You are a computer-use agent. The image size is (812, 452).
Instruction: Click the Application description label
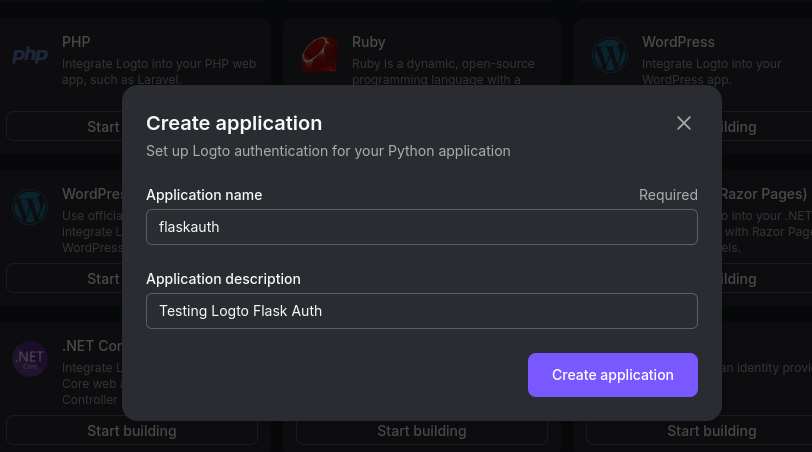pos(223,279)
